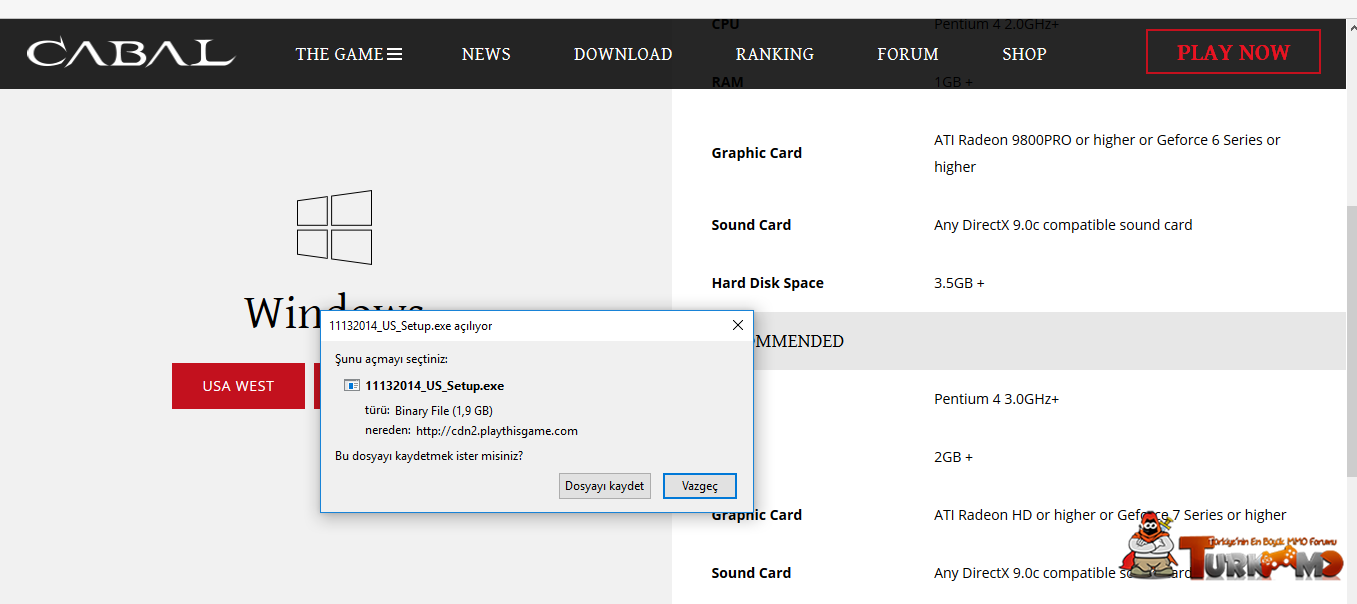The height and width of the screenshot is (604, 1357).
Task: Cancel the download with Vazgeç
Action: (x=700, y=486)
